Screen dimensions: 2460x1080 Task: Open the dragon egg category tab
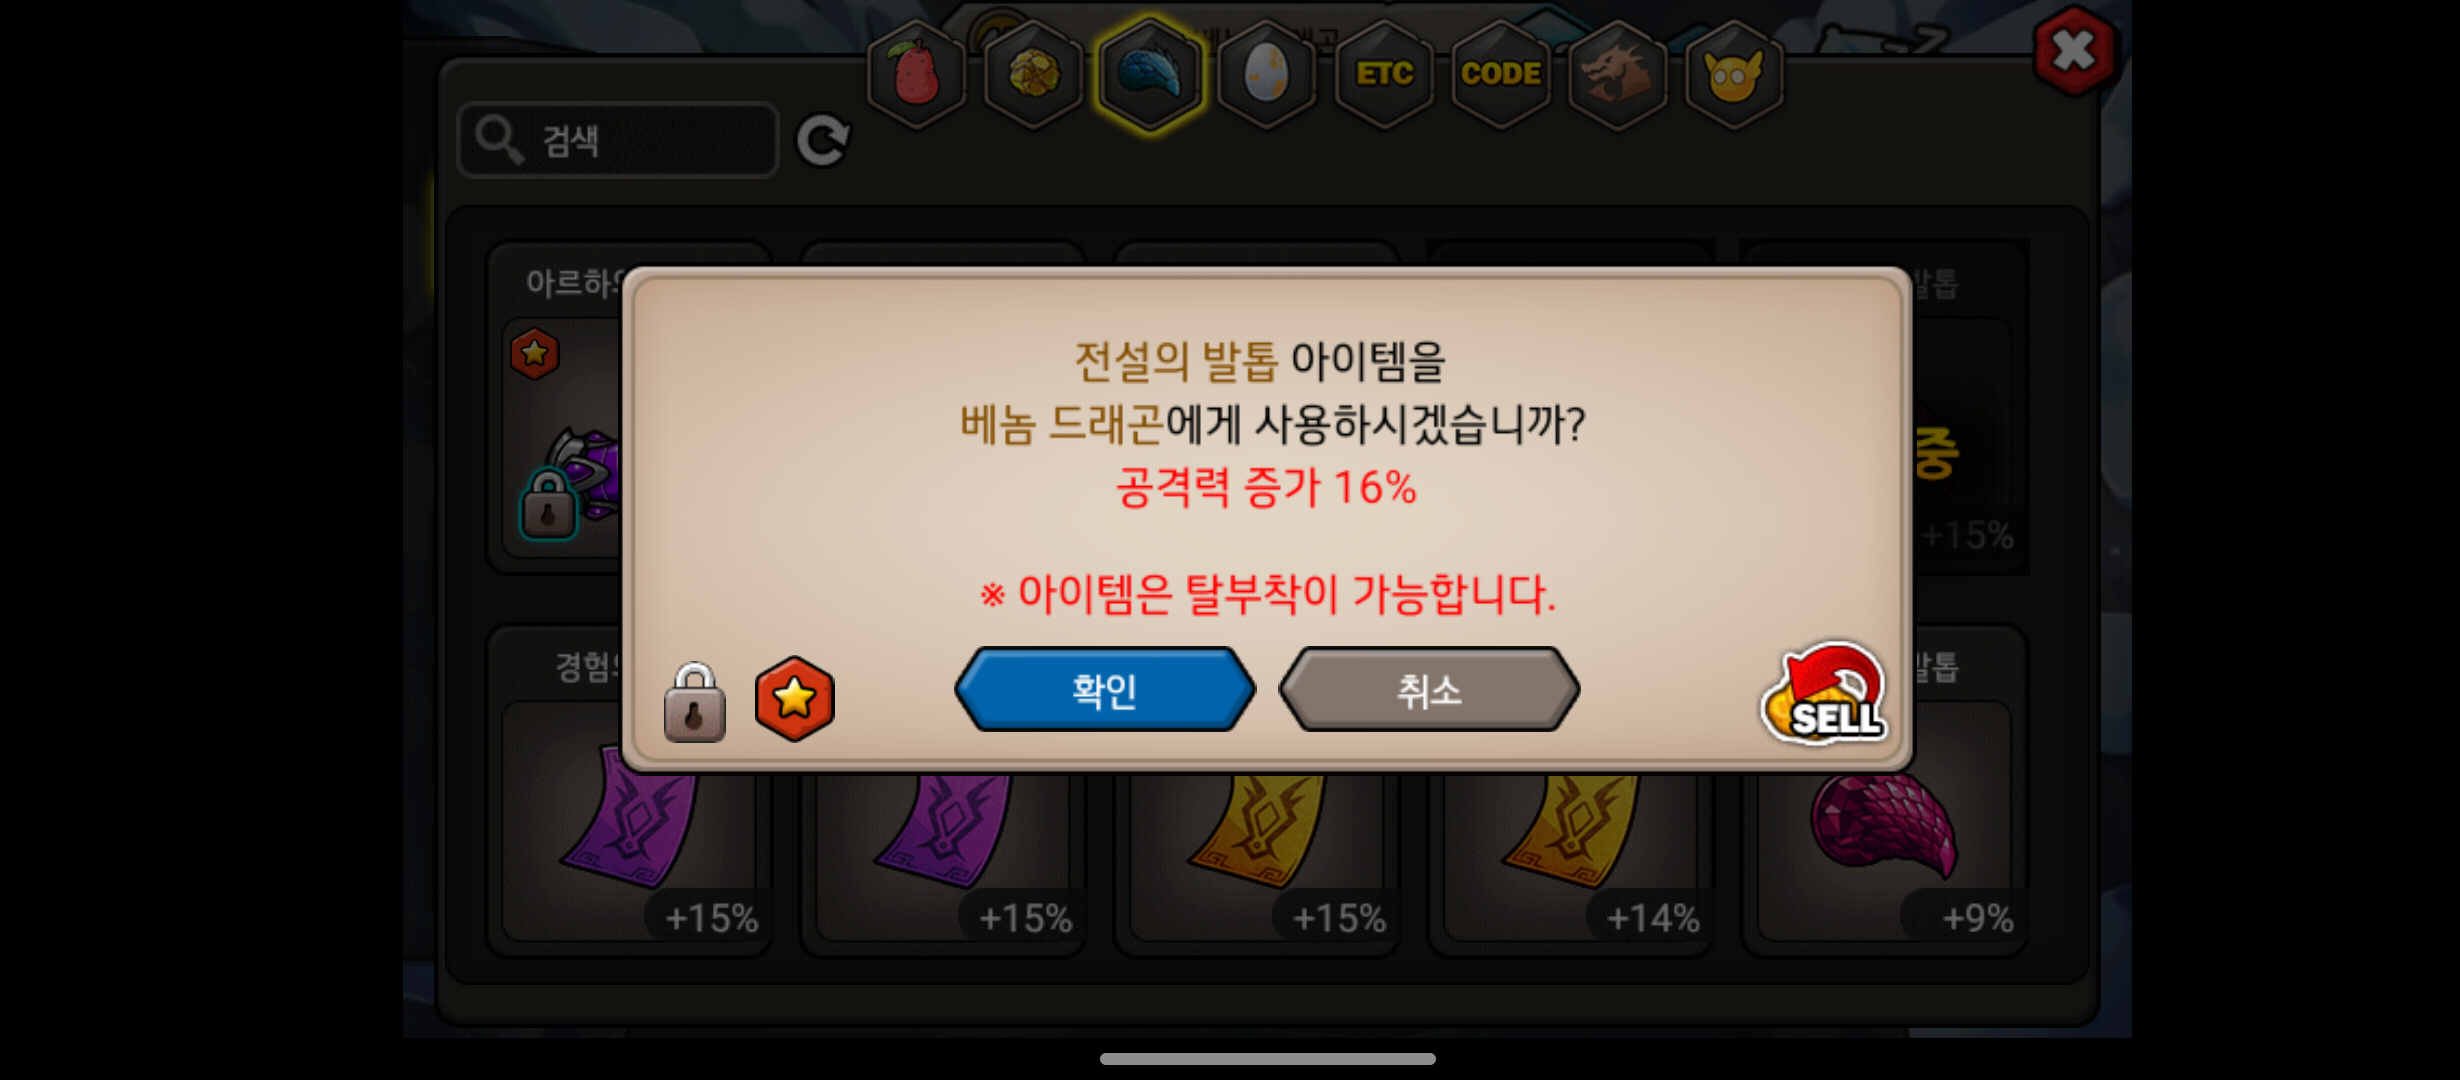pyautogui.click(x=1266, y=75)
